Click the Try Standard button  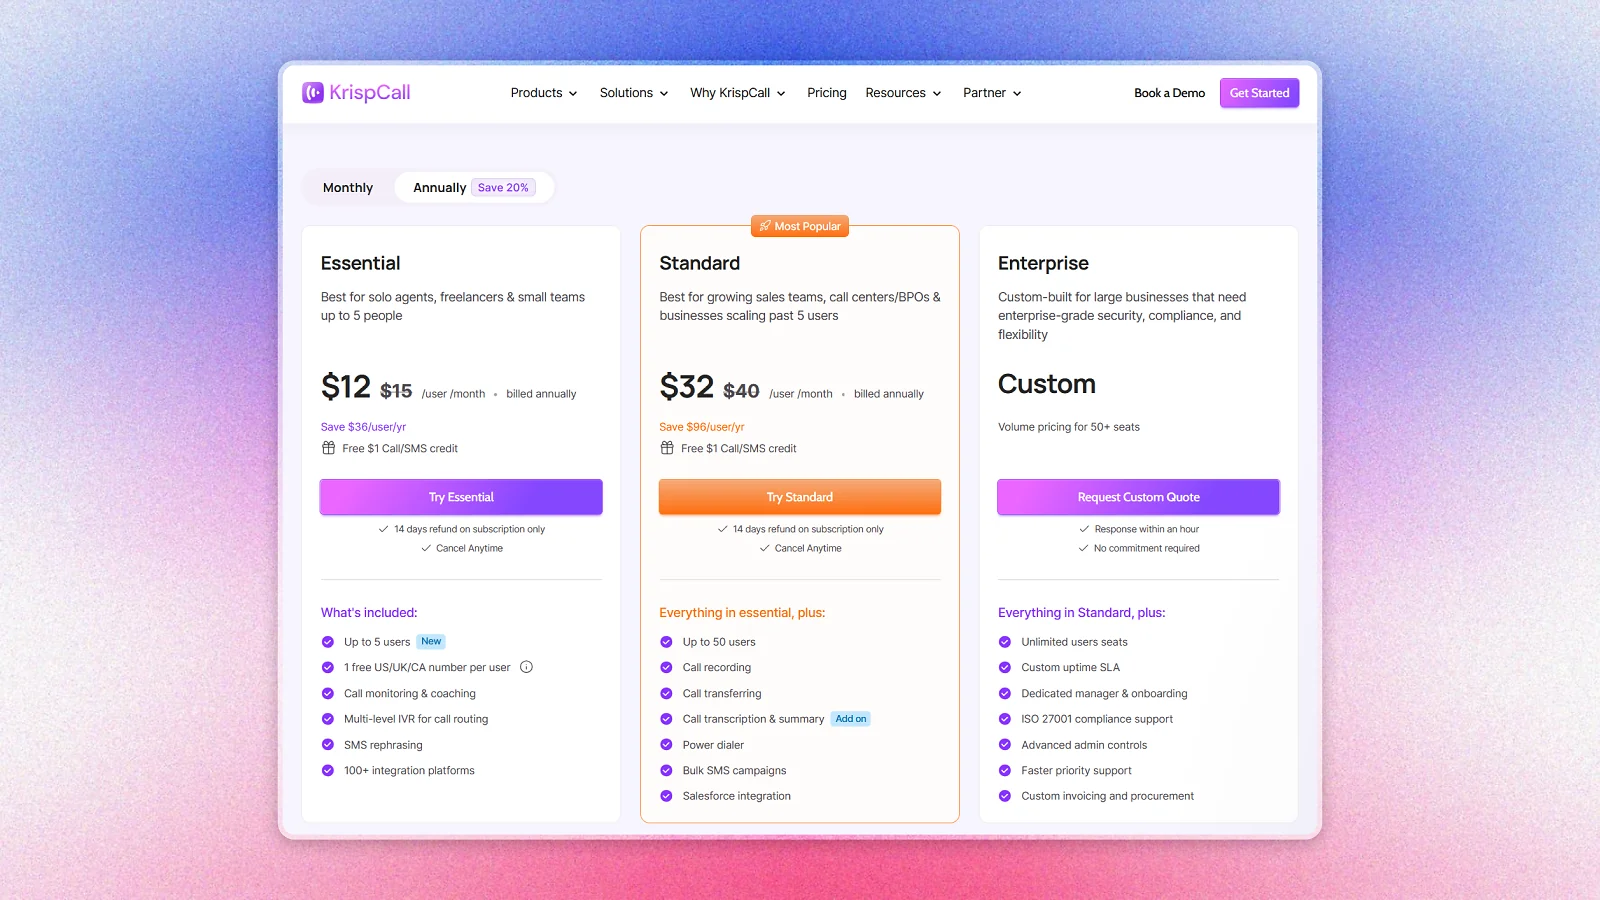[x=800, y=497]
